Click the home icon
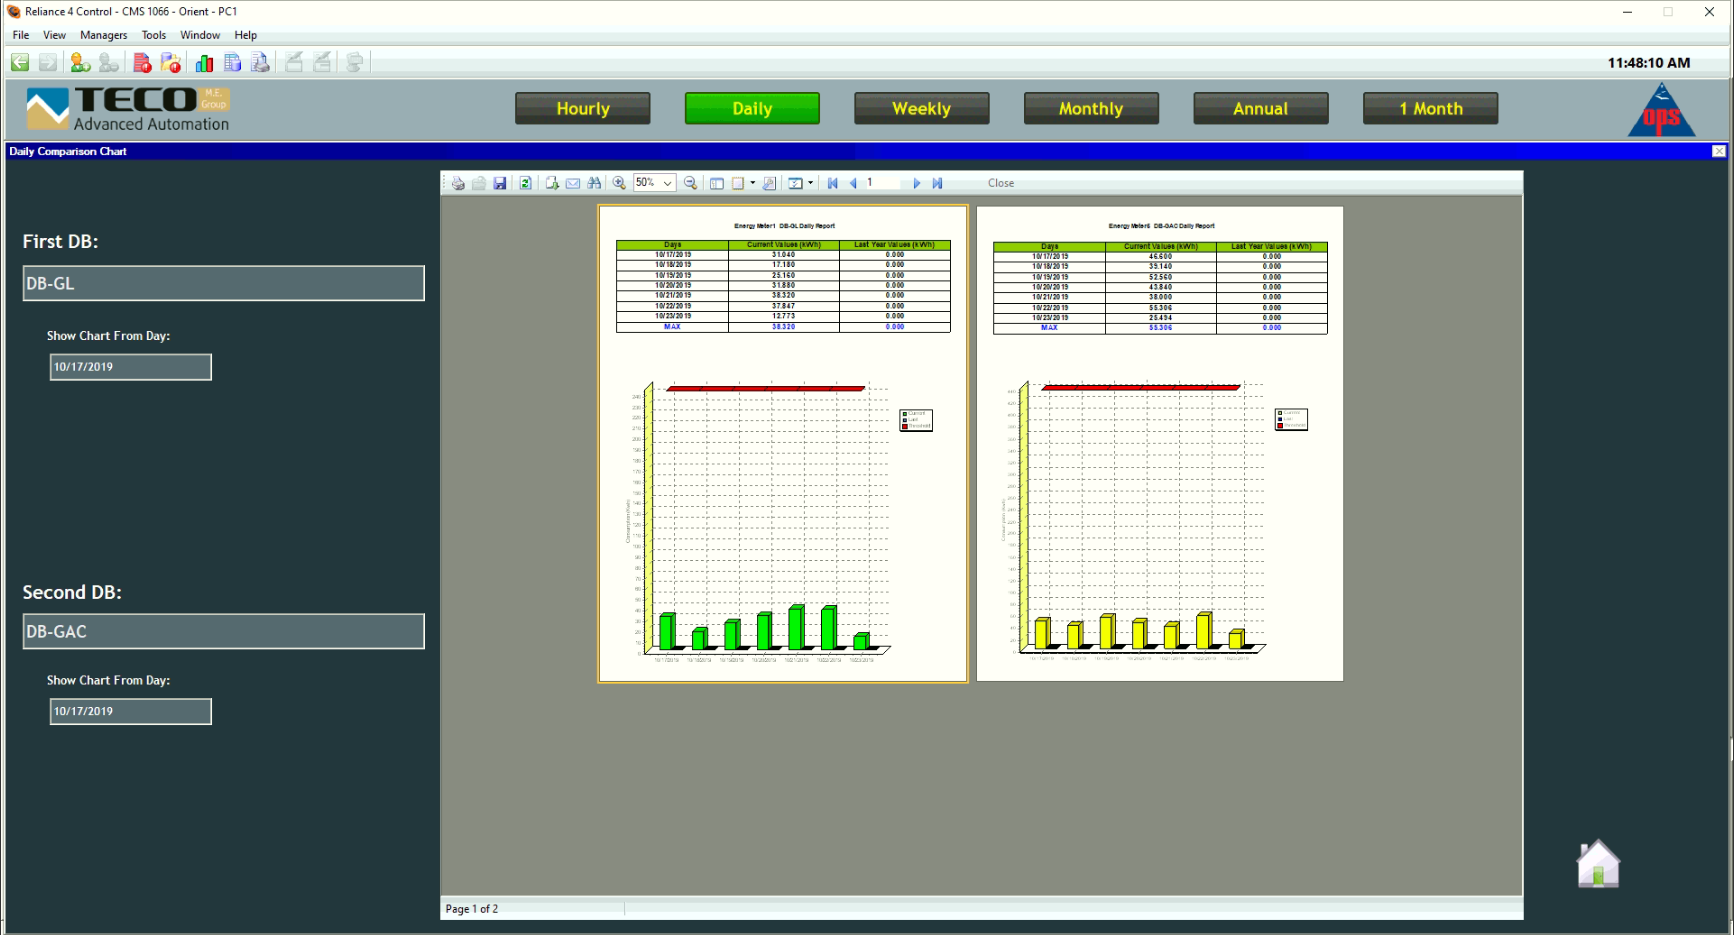The width and height of the screenshot is (1734, 935). [x=1597, y=865]
